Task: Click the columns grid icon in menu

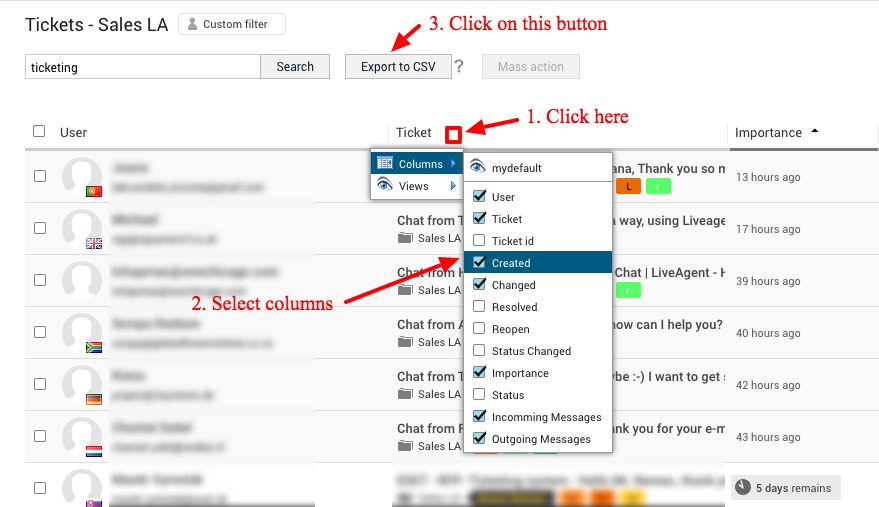Action: [385, 163]
